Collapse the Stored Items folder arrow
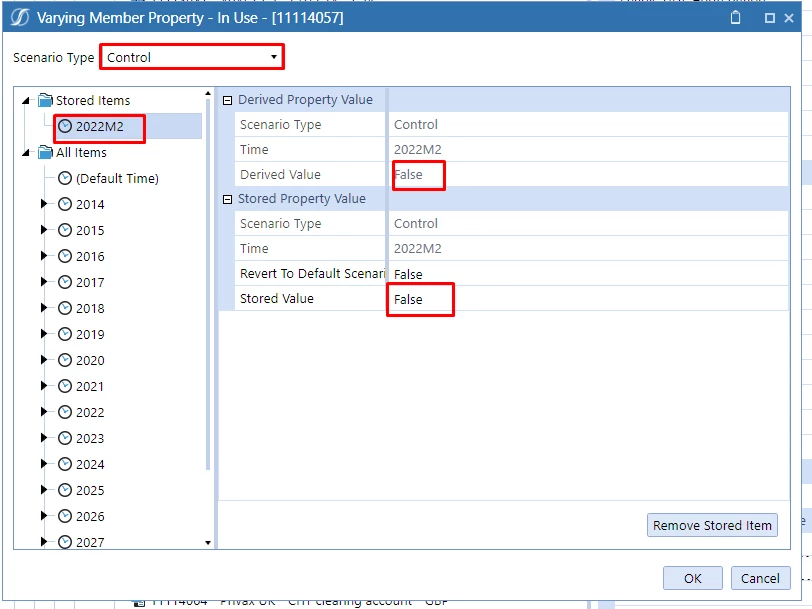The width and height of the screenshot is (812, 609). point(26,100)
